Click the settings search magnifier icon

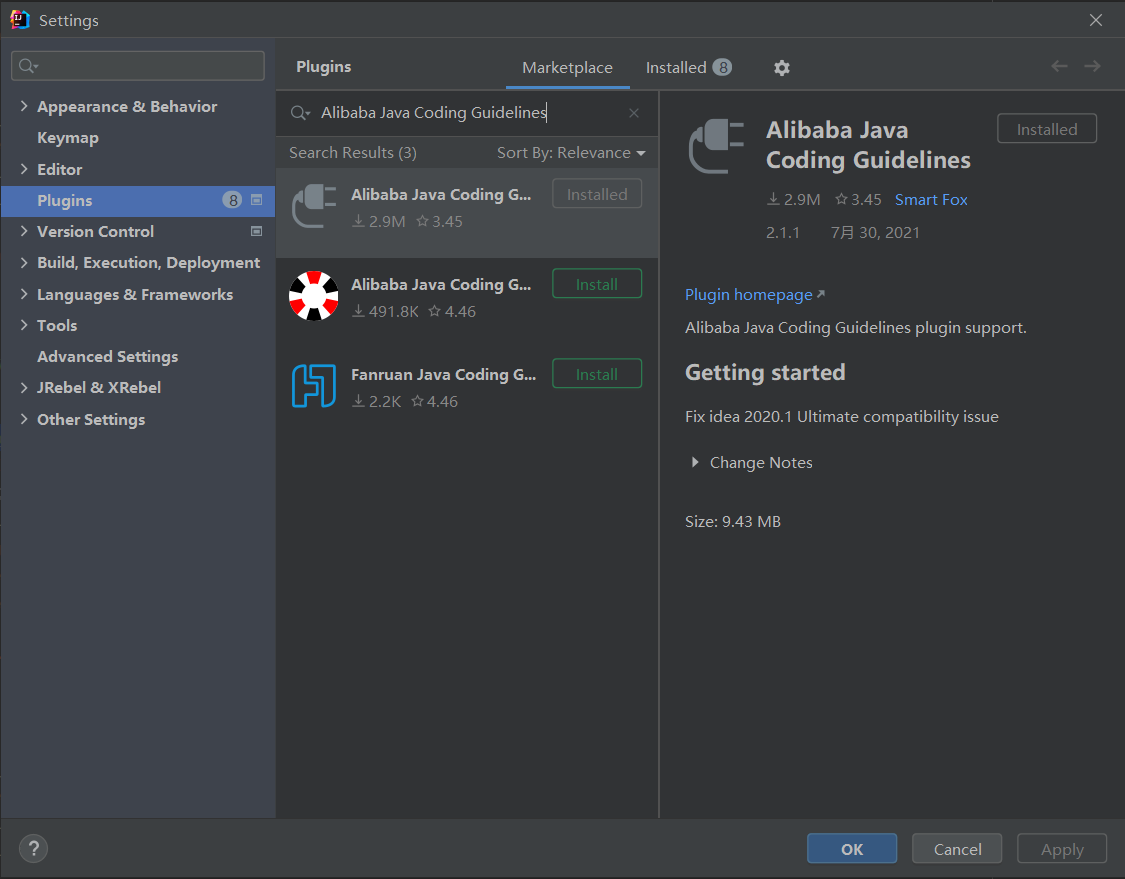click(28, 66)
